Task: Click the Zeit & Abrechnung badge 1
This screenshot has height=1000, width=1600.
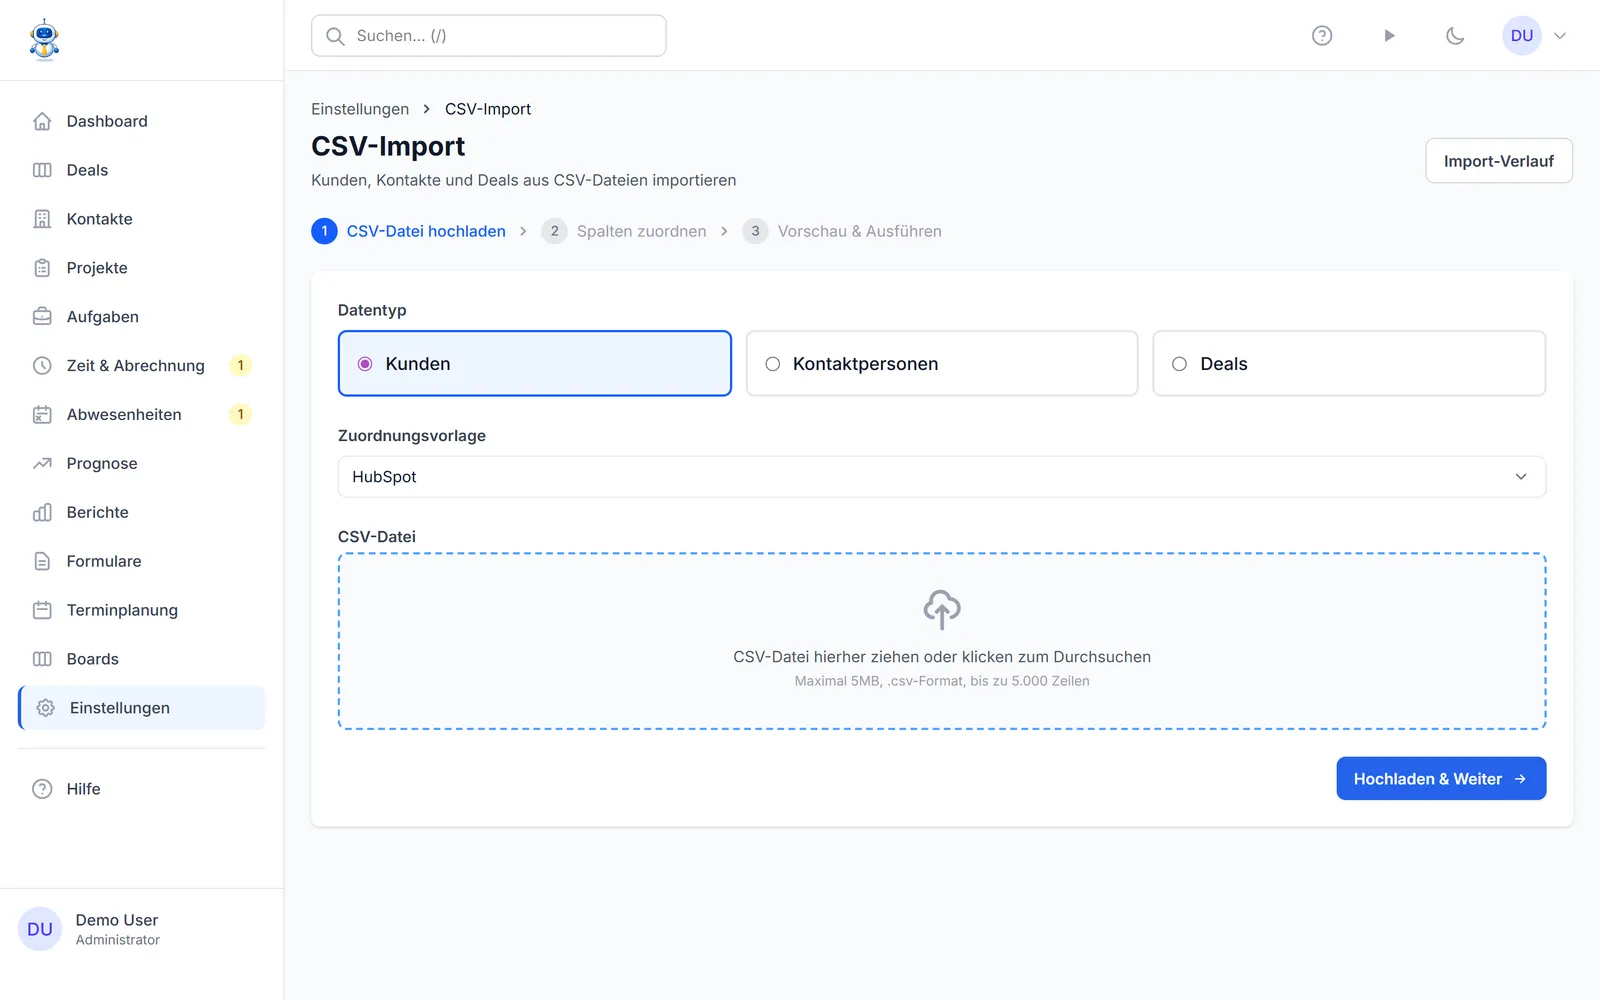Action: coord(240,366)
